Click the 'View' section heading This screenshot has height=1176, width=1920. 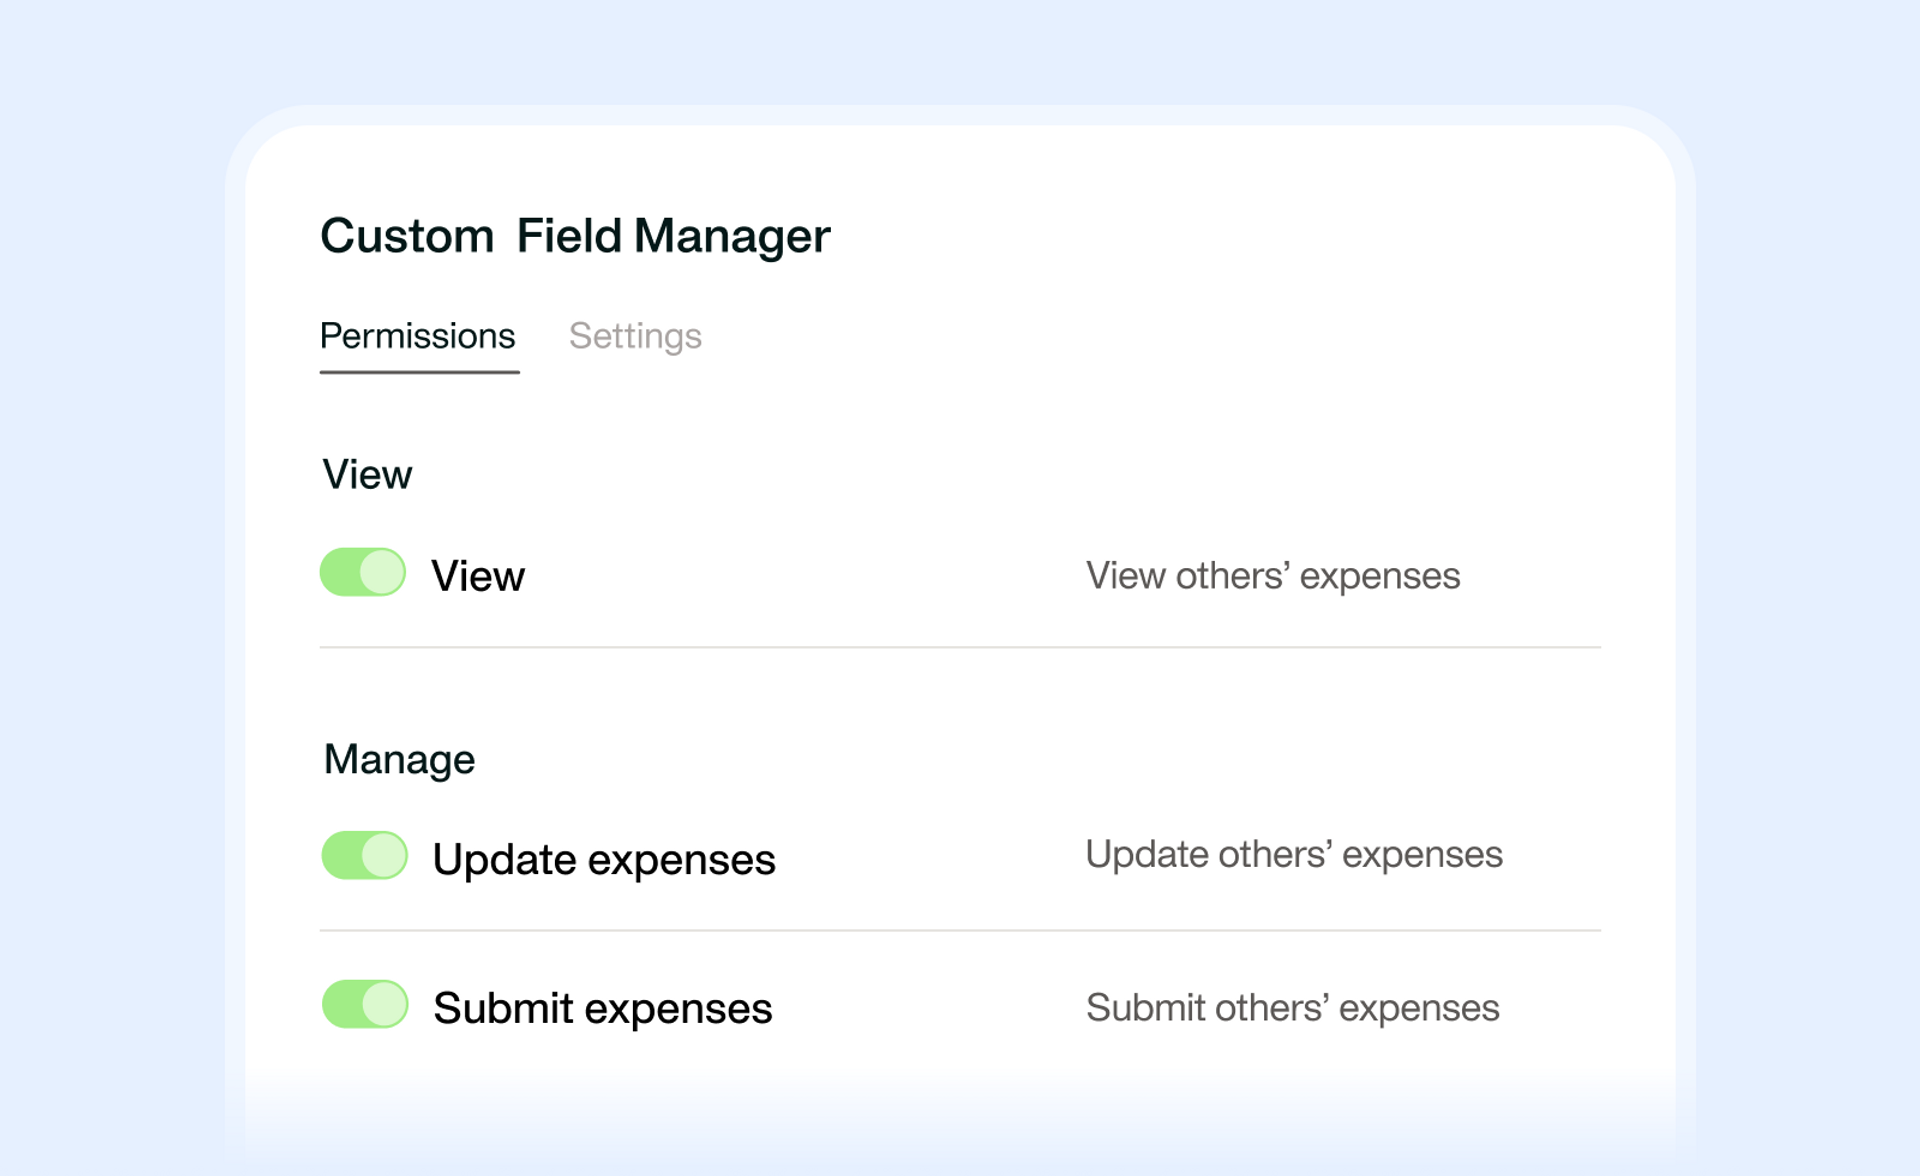coord(367,474)
